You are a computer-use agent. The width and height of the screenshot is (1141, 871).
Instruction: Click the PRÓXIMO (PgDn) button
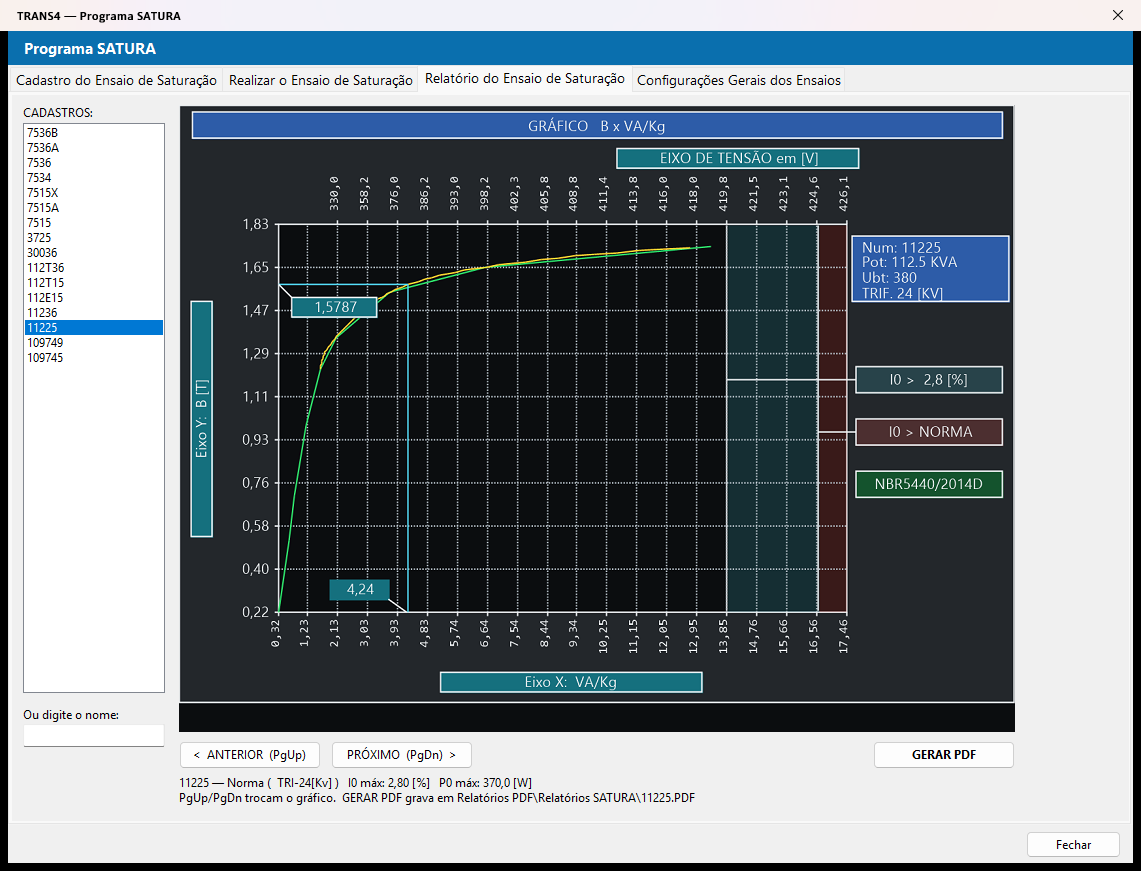click(x=402, y=755)
